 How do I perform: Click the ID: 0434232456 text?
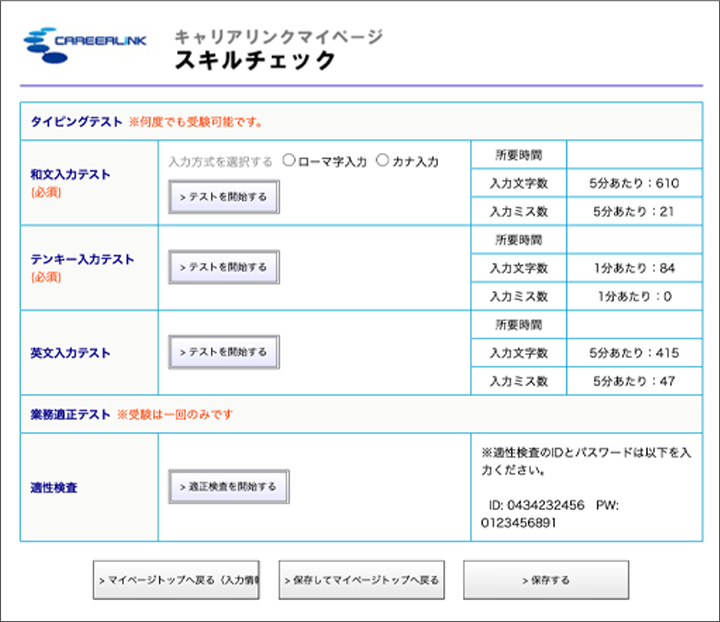tap(536, 505)
